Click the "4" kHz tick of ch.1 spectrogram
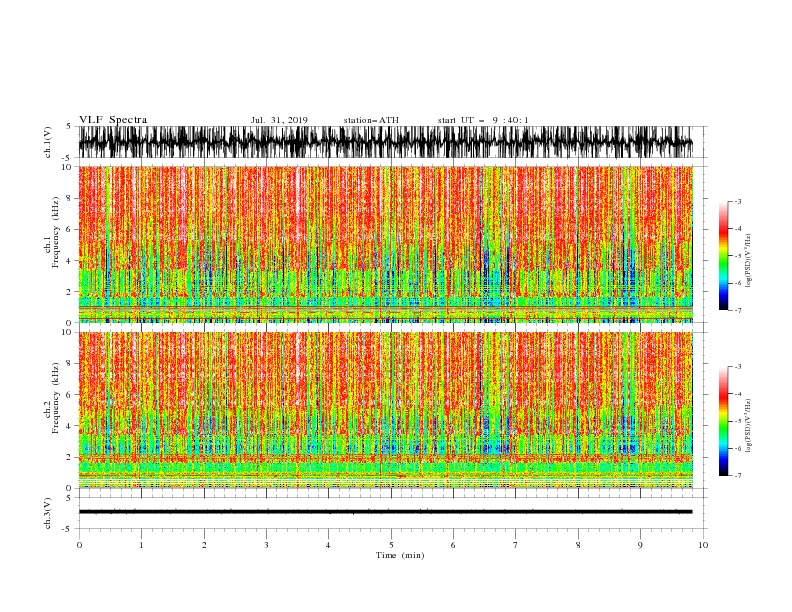Viewport: 792px width, 612px height. click(x=70, y=261)
